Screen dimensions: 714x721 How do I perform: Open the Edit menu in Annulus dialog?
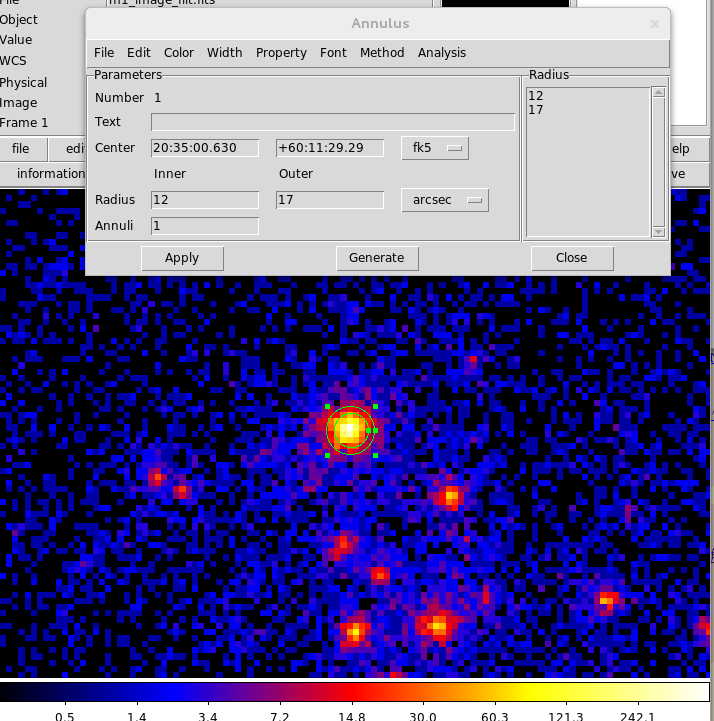click(138, 53)
